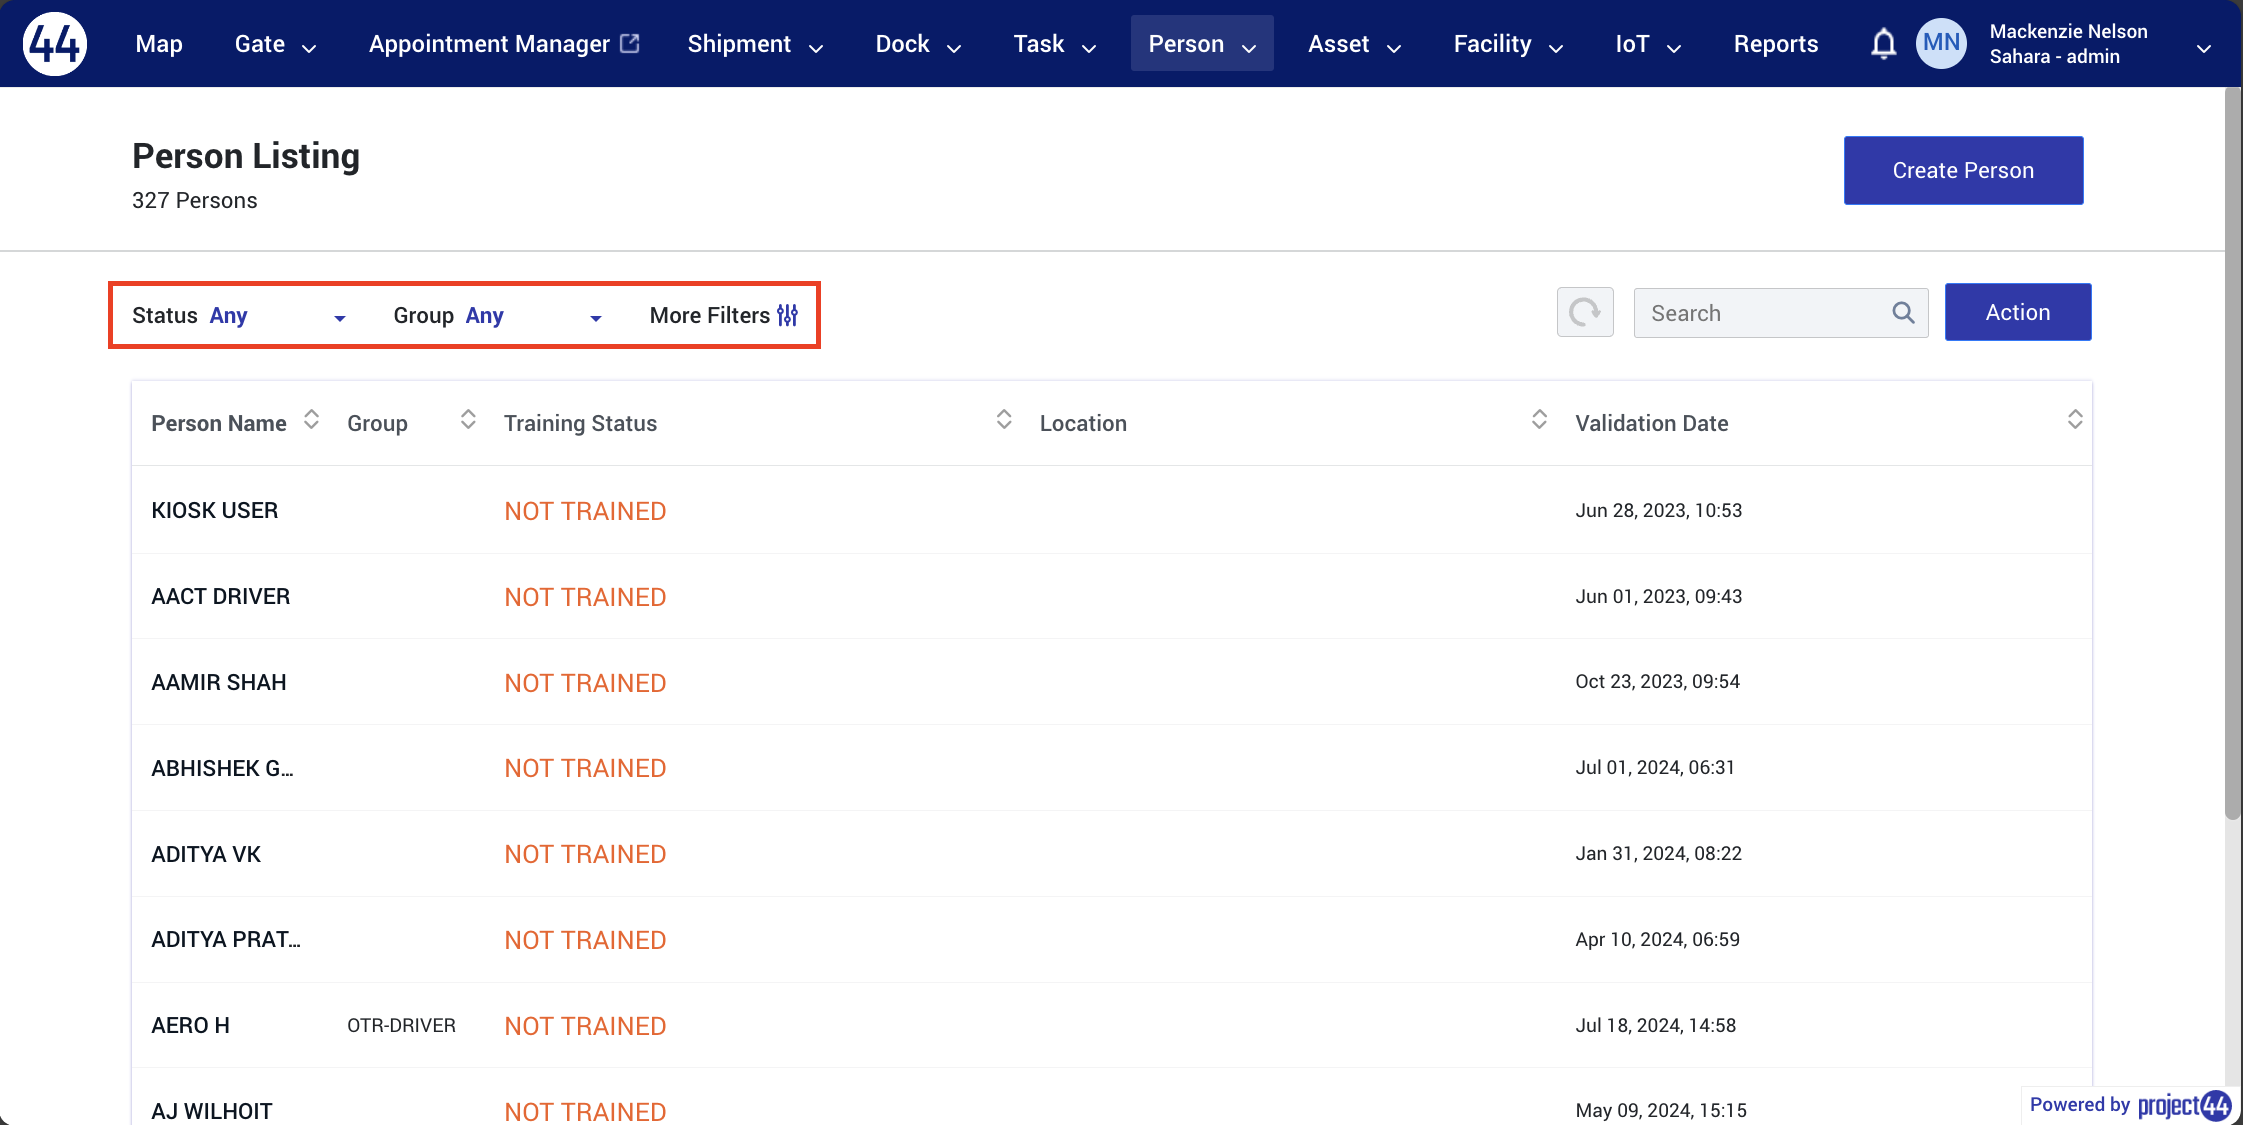Open the ADITYA PRAT... row
This screenshot has height=1125, width=2243.
pos(1111,940)
